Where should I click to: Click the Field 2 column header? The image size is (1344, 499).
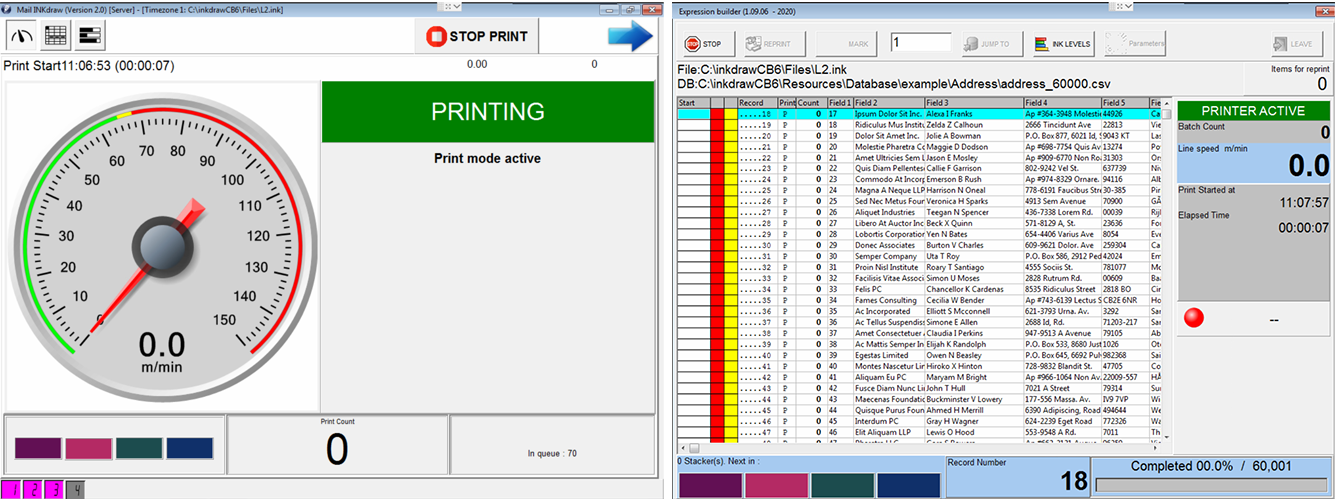[889, 103]
